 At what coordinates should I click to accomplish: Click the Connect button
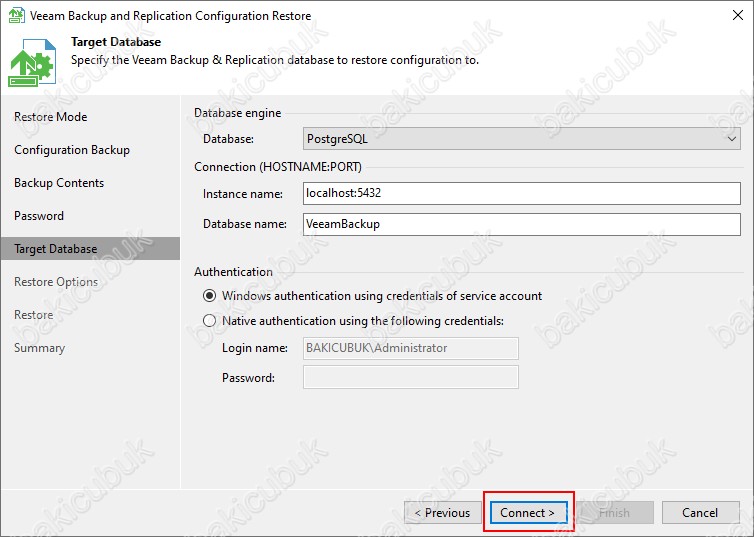[528, 512]
